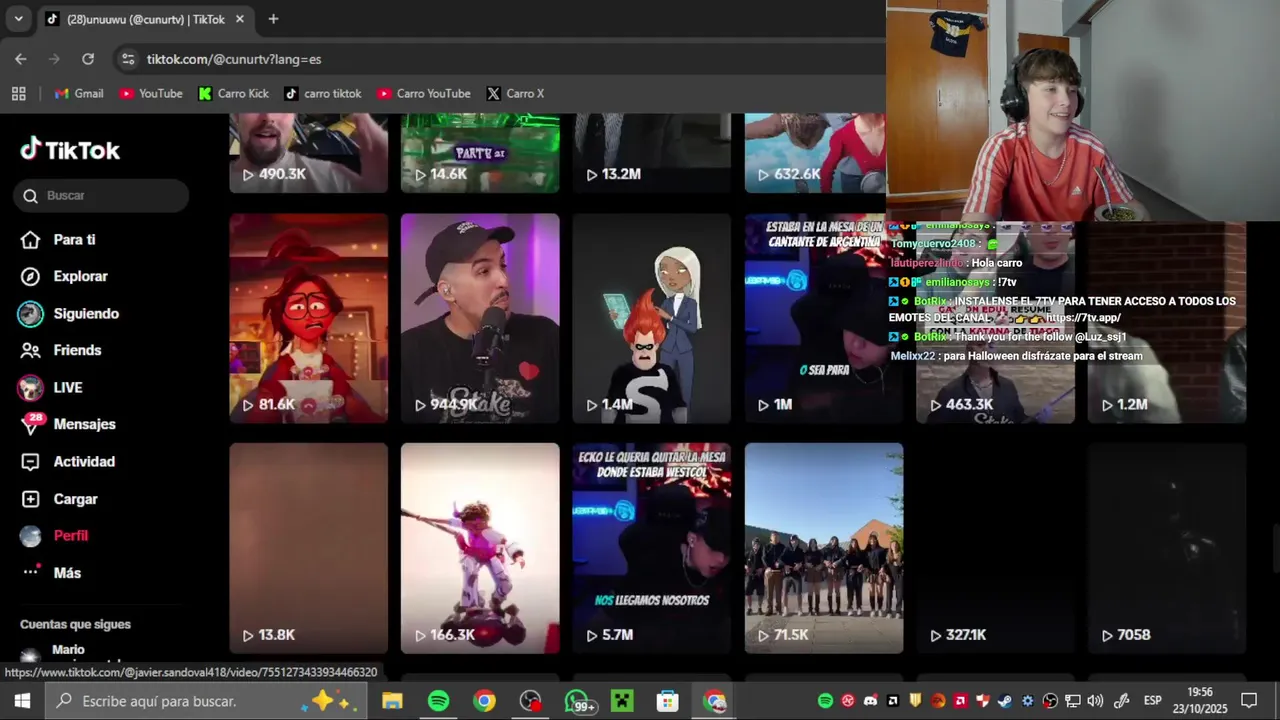1280x720 pixels.
Task: Open the Windows Start menu
Action: (x=22, y=701)
